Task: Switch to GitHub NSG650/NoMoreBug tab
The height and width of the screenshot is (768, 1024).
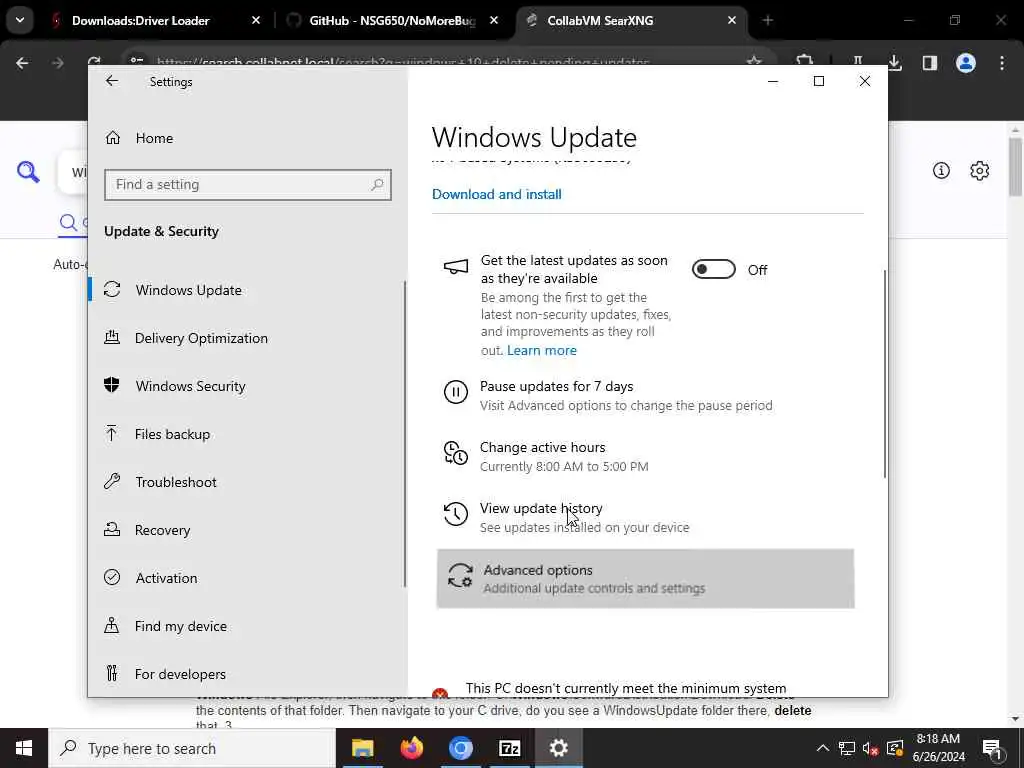Action: click(392, 20)
